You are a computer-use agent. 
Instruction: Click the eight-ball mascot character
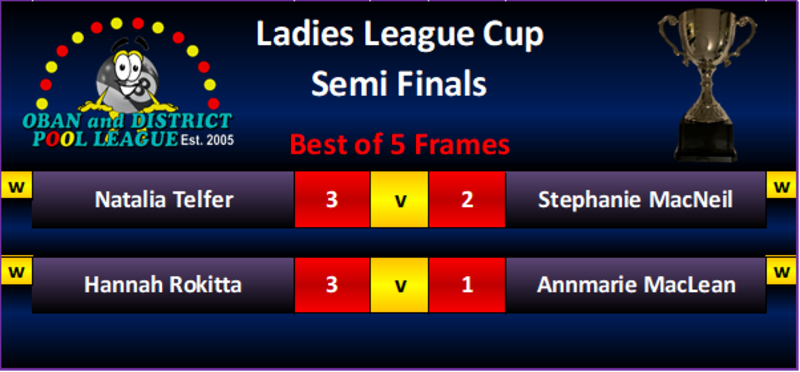tap(128, 78)
